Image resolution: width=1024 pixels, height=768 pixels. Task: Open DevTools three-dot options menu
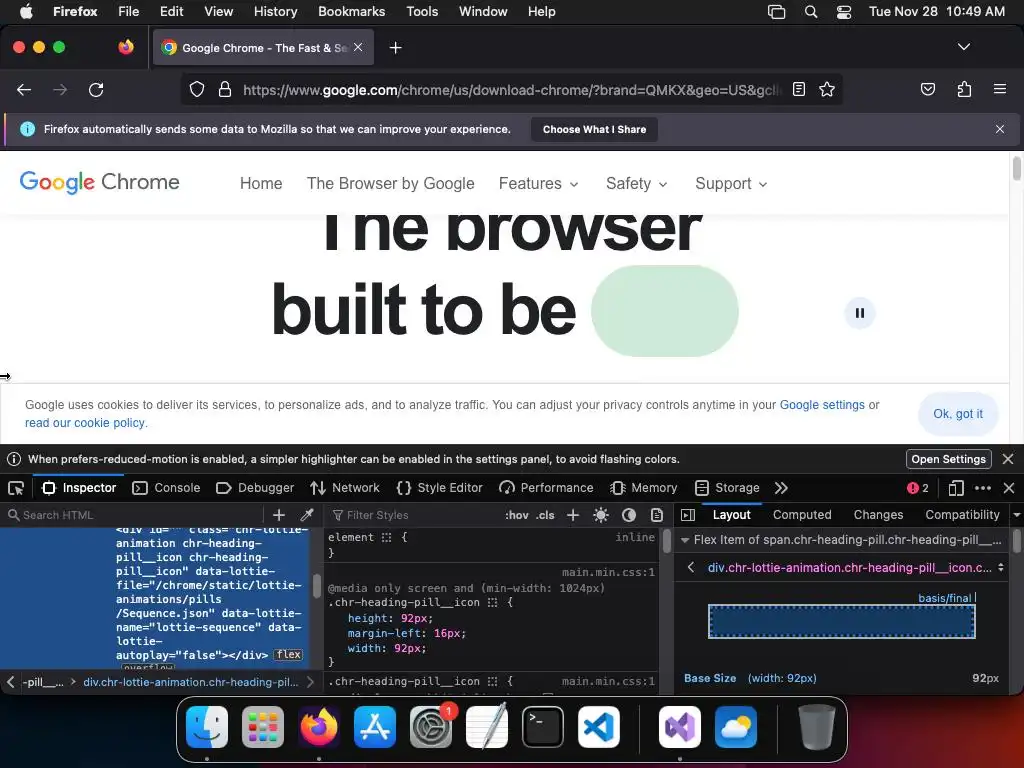pyautogui.click(x=982, y=488)
